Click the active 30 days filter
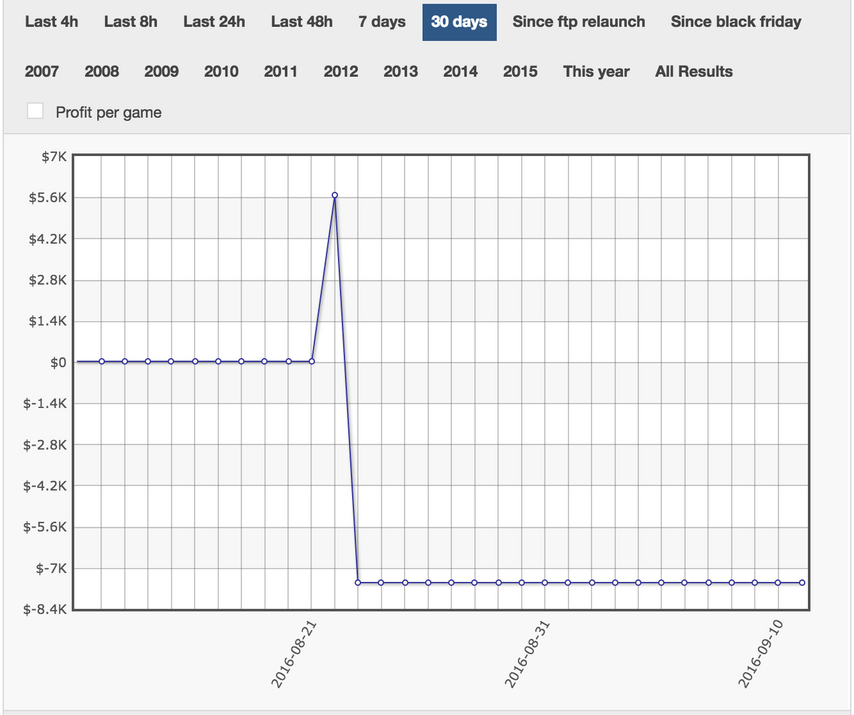The width and height of the screenshot is (854, 715). point(459,22)
